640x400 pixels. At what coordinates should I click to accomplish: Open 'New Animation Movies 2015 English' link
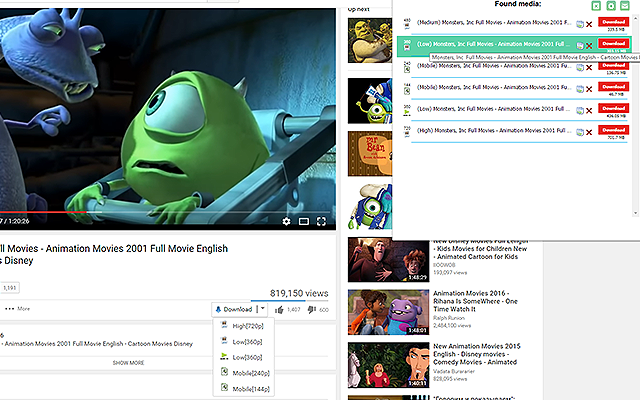pos(476,354)
